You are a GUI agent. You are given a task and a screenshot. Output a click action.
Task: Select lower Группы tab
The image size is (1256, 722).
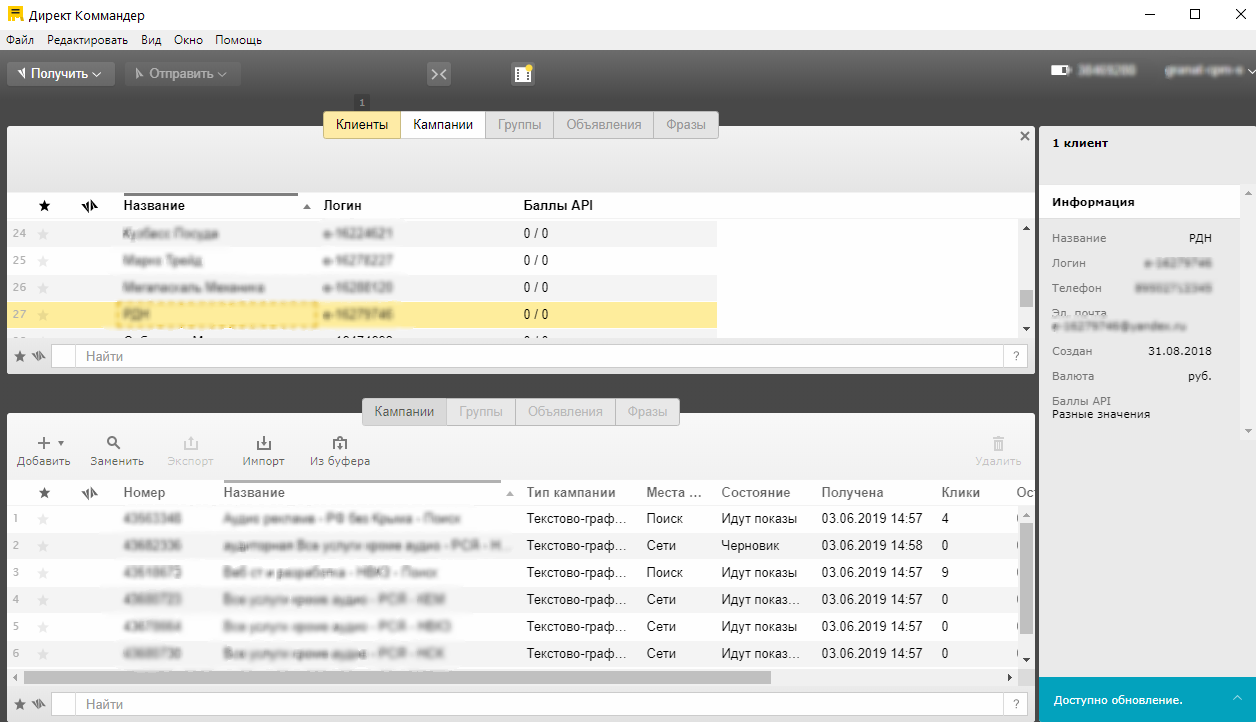point(481,411)
